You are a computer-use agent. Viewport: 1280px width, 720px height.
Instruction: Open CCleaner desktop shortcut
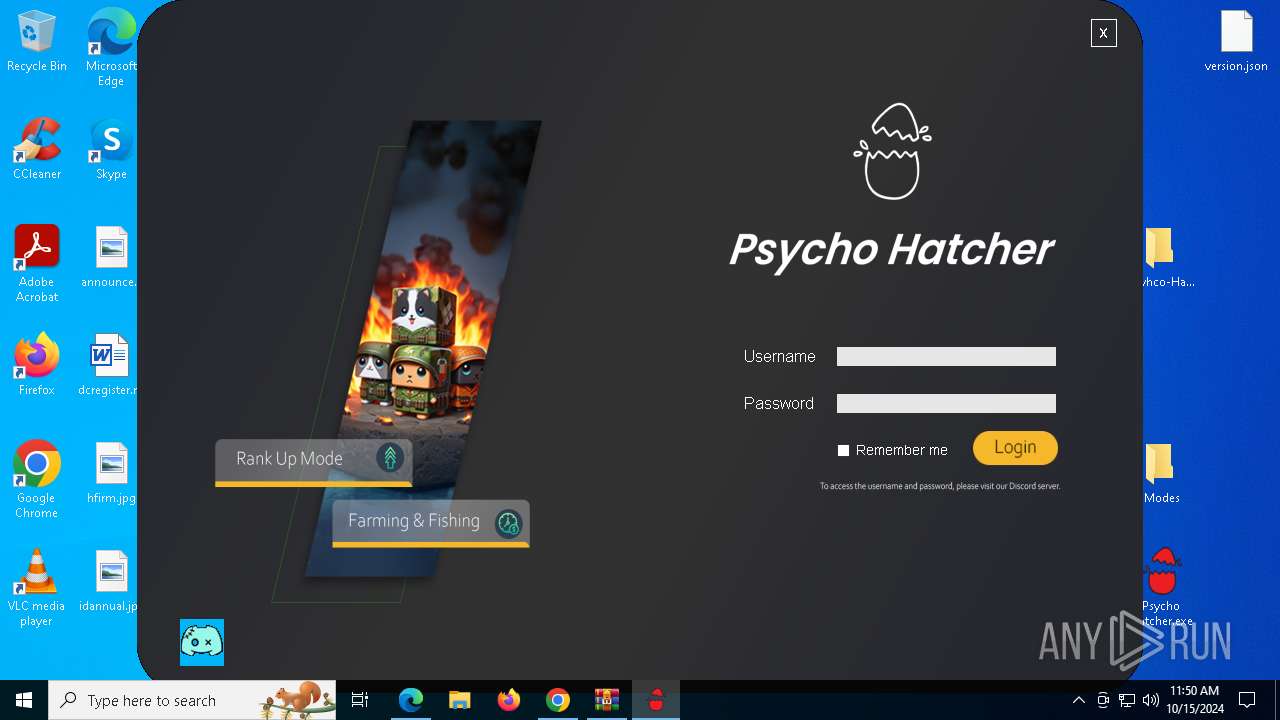(x=37, y=149)
